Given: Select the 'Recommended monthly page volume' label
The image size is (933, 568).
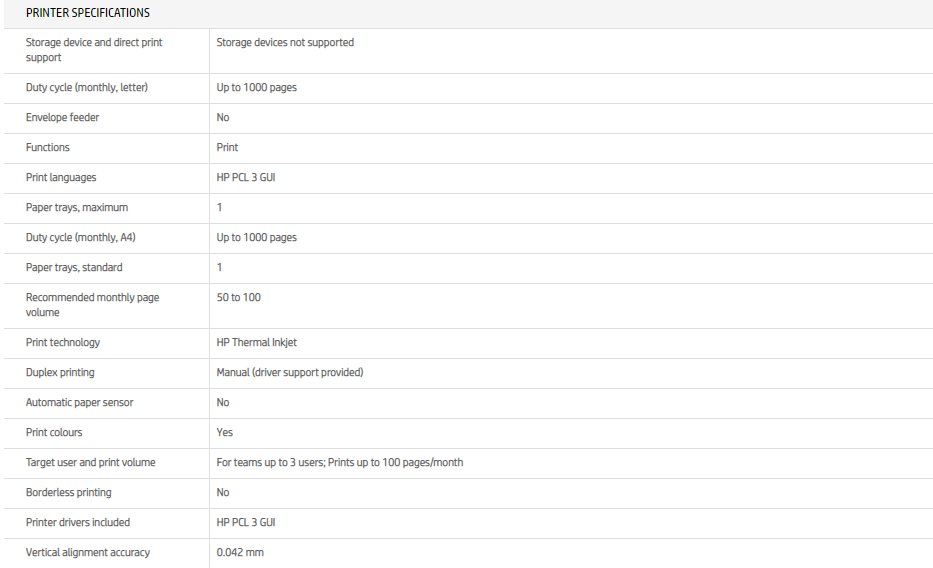Looking at the screenshot, I should click(92, 305).
